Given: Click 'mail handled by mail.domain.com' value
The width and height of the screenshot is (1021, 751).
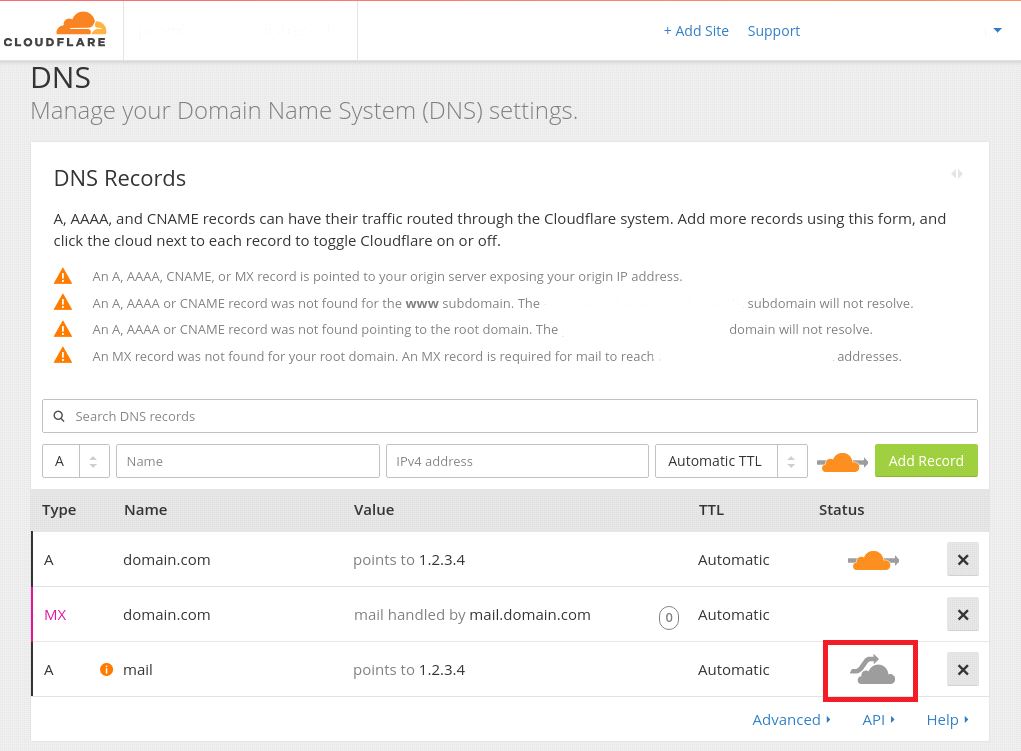Looking at the screenshot, I should [472, 615].
